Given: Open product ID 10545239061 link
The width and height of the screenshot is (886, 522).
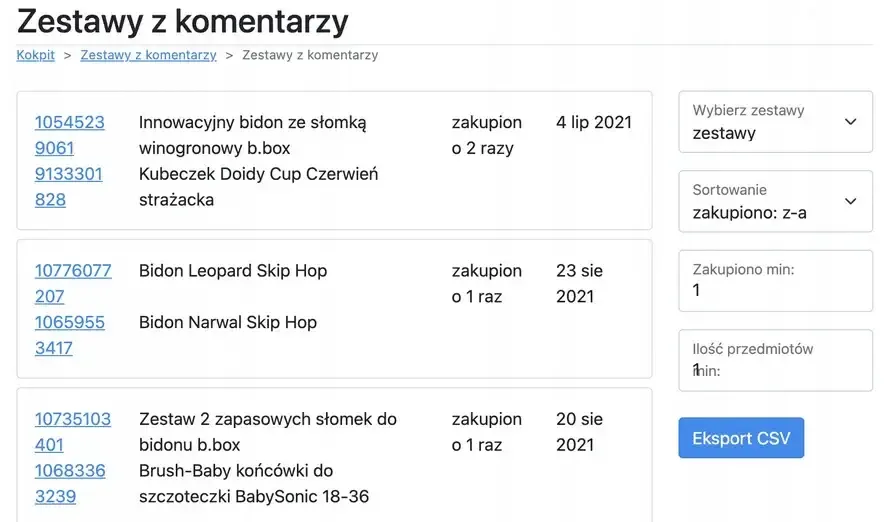Looking at the screenshot, I should click(69, 135).
